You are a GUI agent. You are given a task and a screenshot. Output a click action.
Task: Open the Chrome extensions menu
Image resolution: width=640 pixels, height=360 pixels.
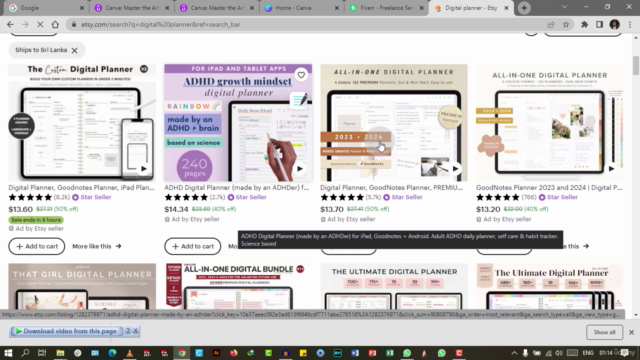tap(584, 24)
